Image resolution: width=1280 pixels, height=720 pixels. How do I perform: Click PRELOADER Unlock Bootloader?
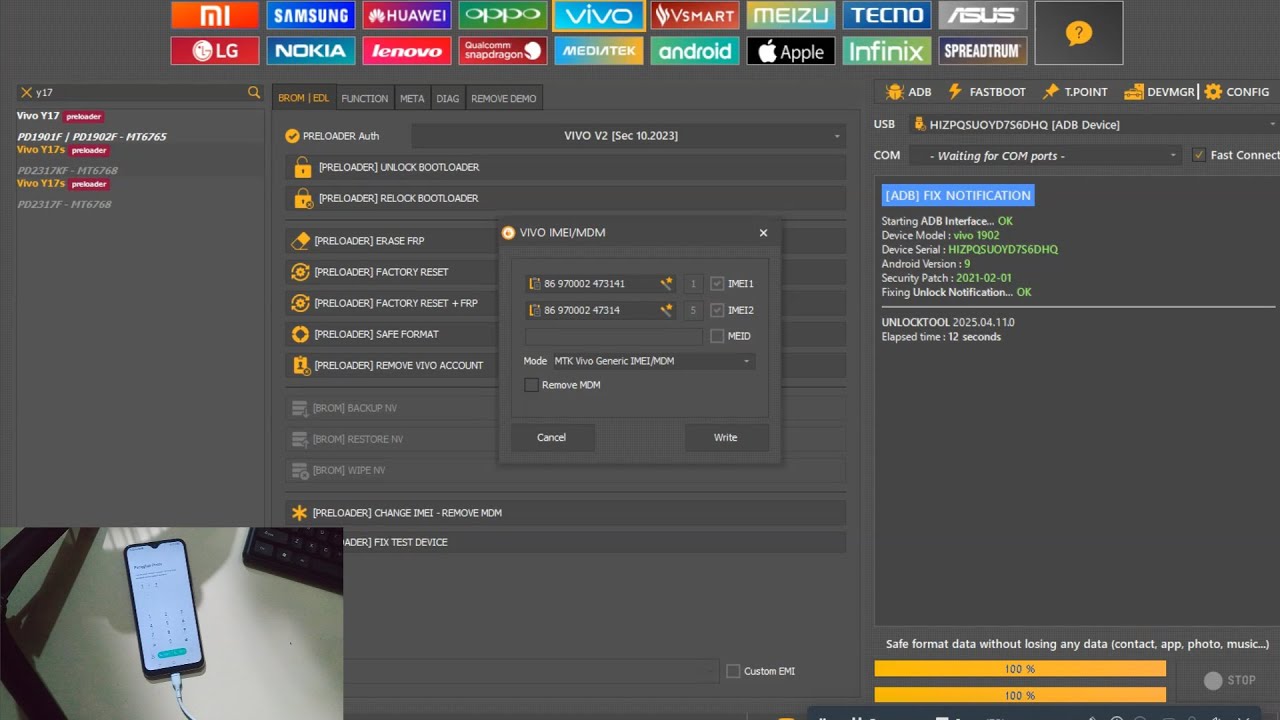pyautogui.click(x=566, y=168)
